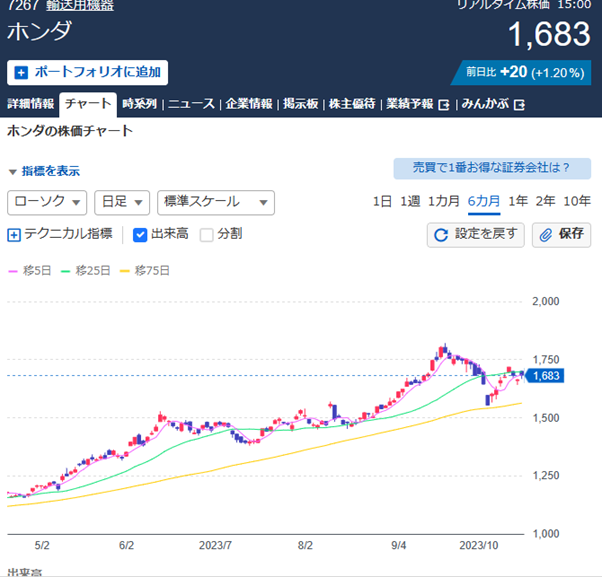Reset chart settings with 設定を戻す
Image resolution: width=602 pixels, height=577 pixels.
(476, 235)
